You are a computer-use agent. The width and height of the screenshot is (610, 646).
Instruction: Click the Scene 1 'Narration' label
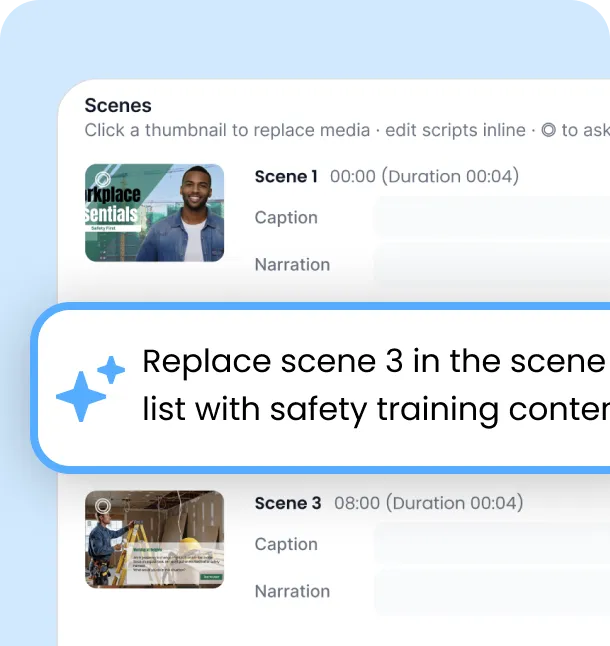[x=292, y=265]
